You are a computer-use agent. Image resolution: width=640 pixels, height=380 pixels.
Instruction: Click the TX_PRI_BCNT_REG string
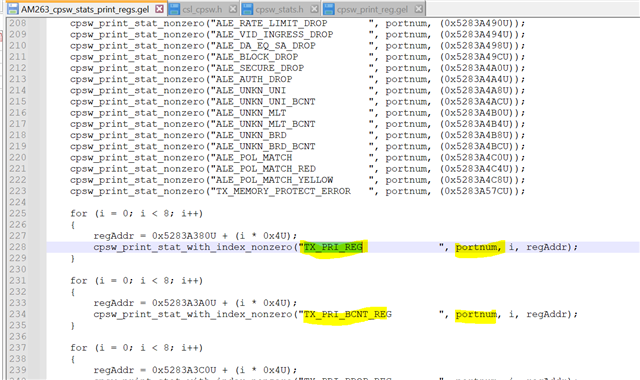[348, 314]
